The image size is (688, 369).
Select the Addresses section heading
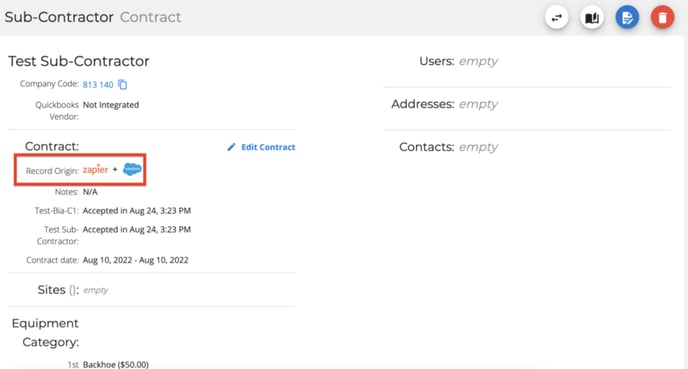pyautogui.click(x=423, y=104)
